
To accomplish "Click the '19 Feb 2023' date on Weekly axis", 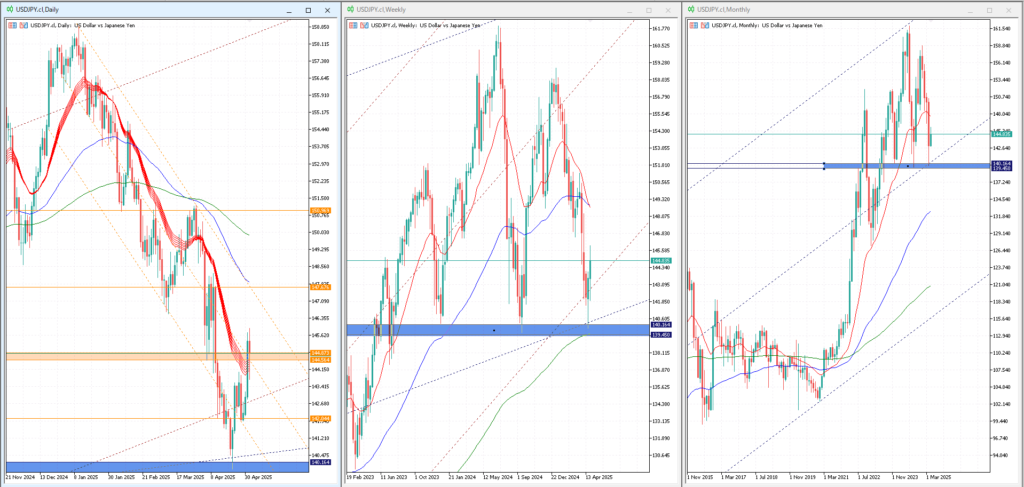I will pos(359,477).
